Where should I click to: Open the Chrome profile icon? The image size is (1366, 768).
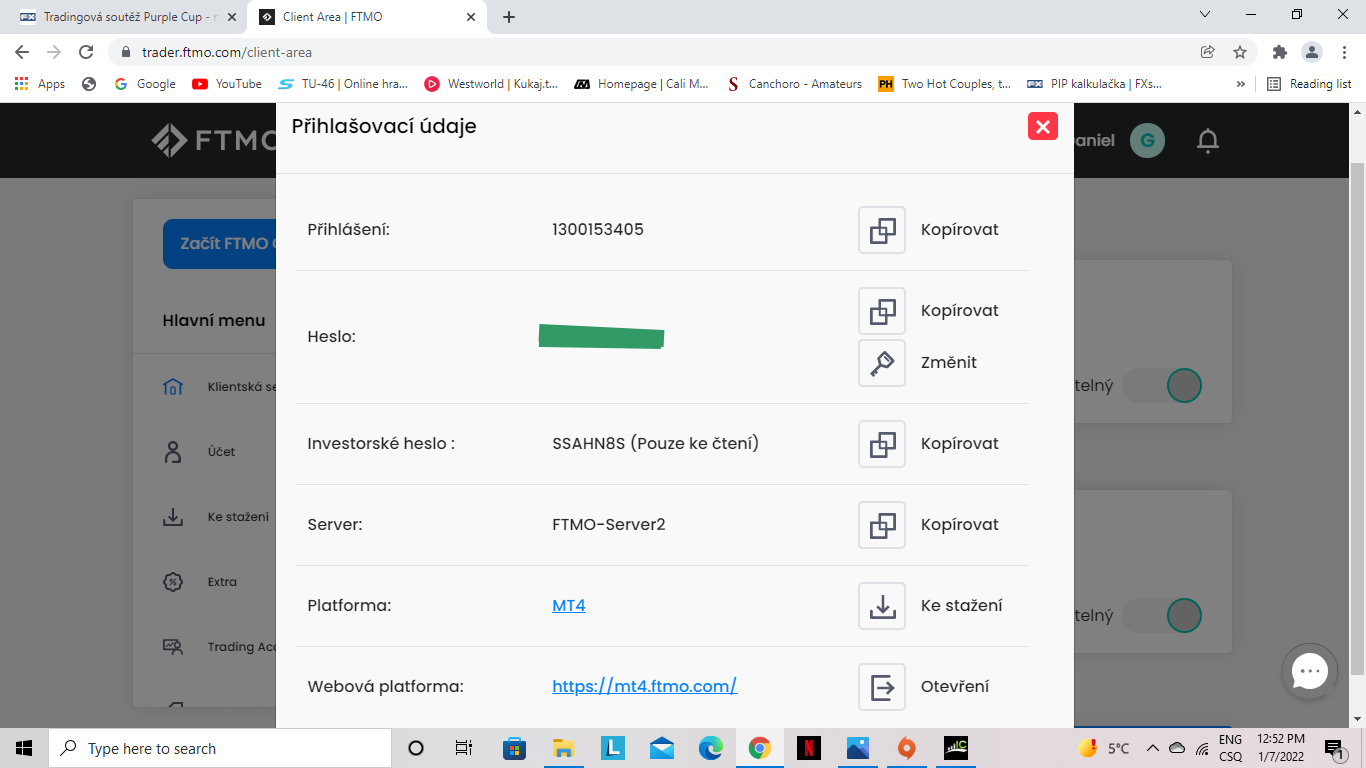(x=1311, y=52)
